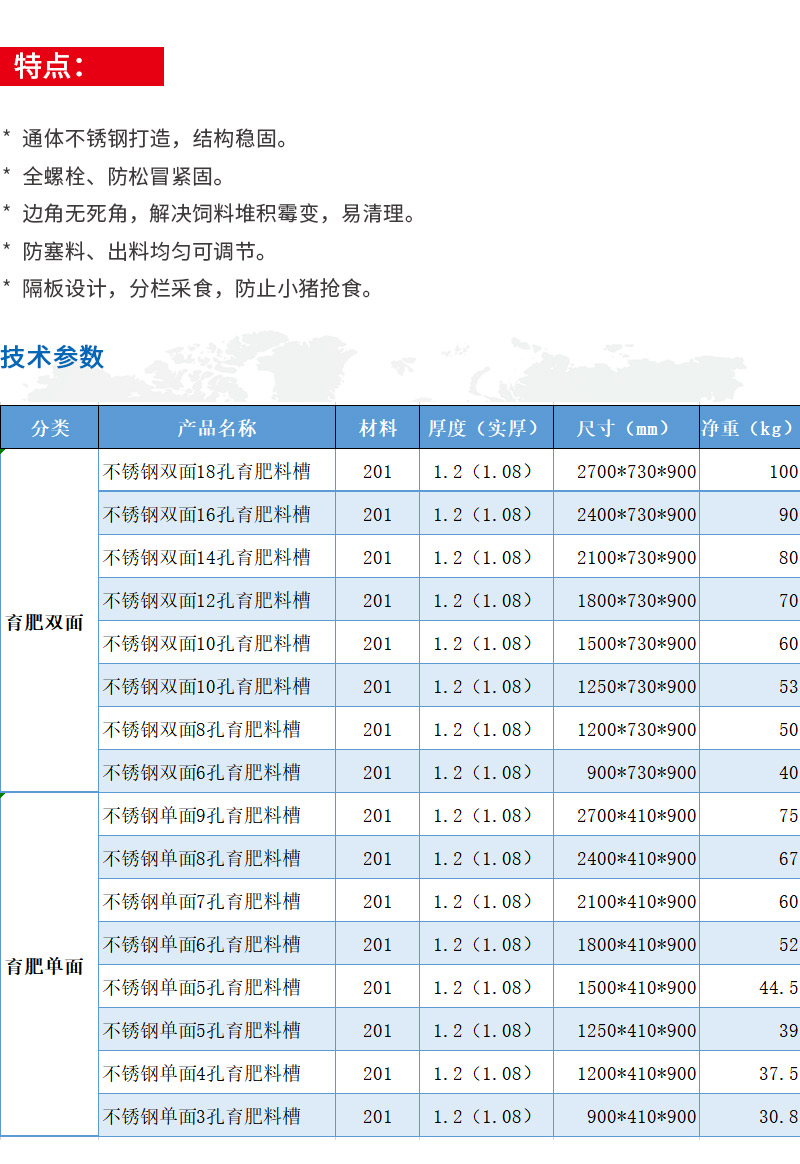
Task: Click the 净重（kg） column header
Action: [x=748, y=428]
